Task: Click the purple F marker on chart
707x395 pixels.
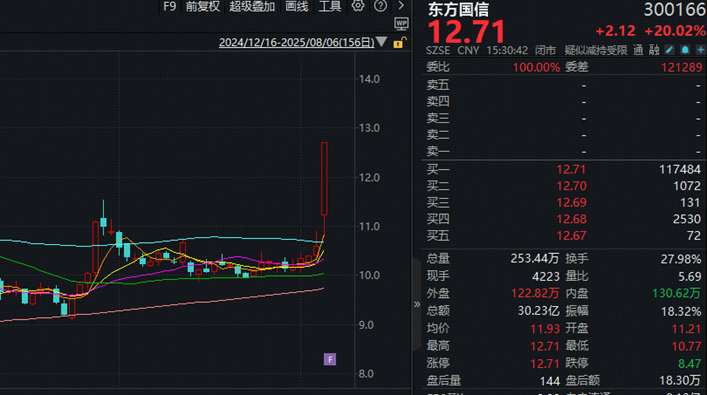Action: tap(330, 359)
